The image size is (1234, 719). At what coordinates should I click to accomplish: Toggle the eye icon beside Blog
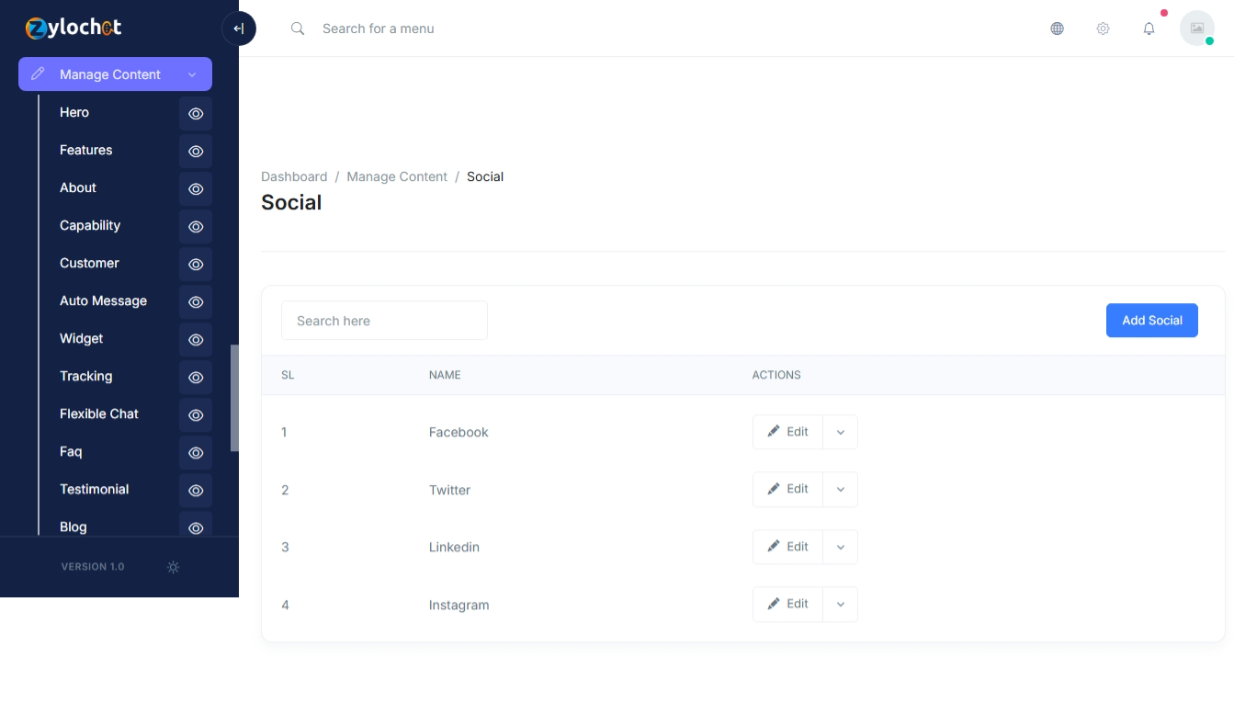tap(196, 527)
